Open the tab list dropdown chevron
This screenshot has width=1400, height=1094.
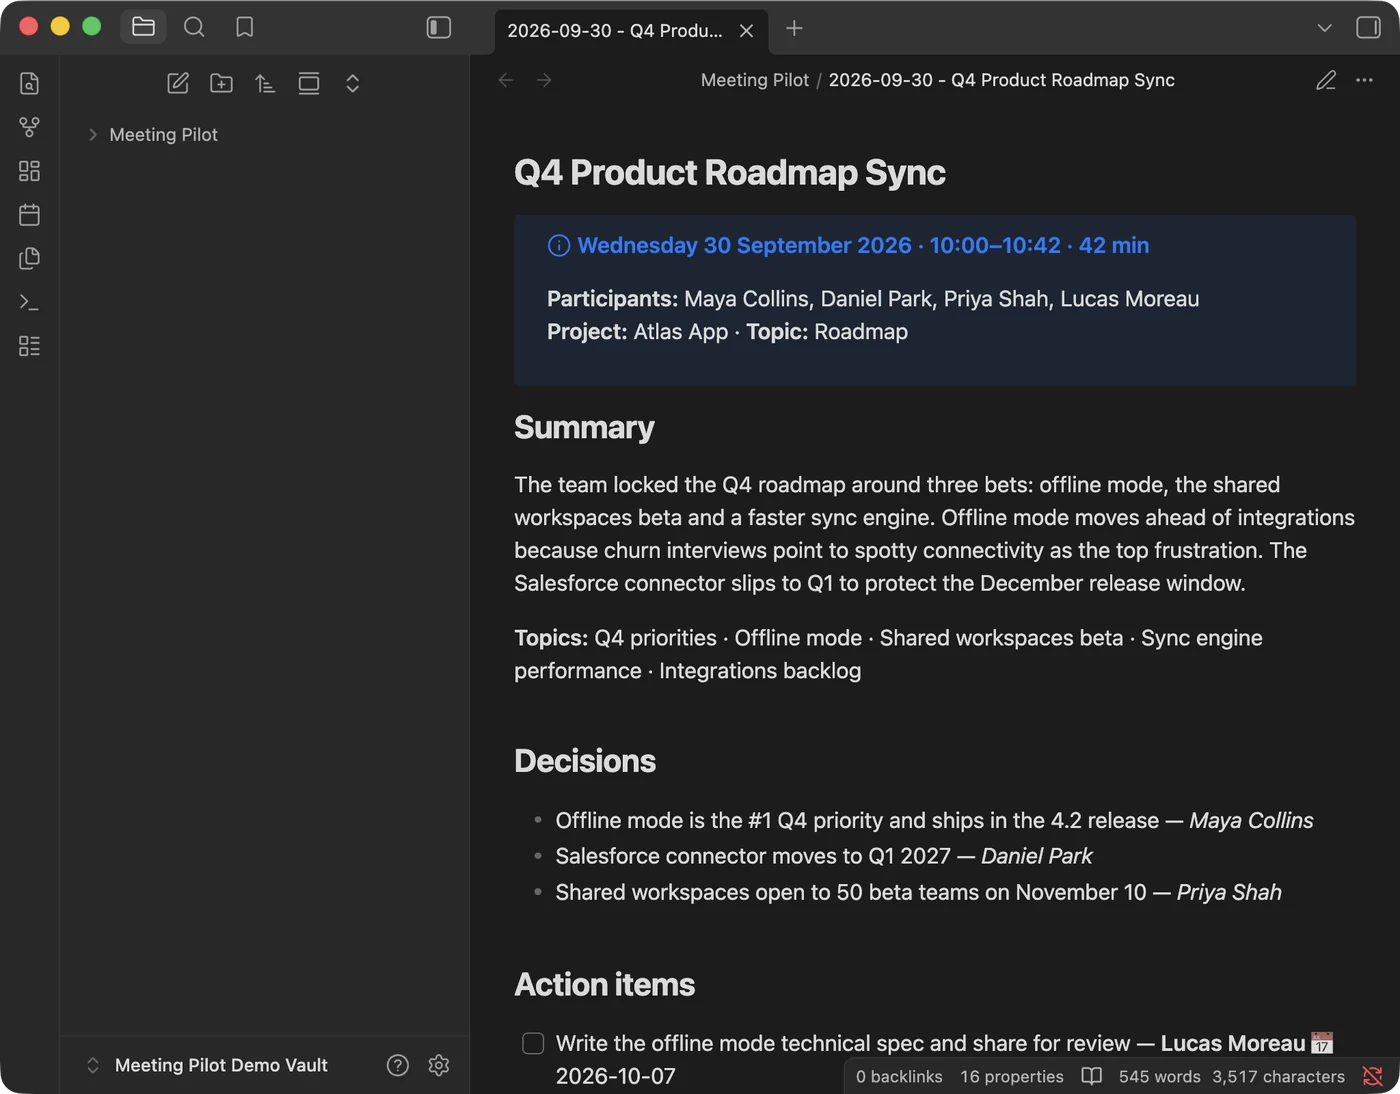click(x=1325, y=28)
